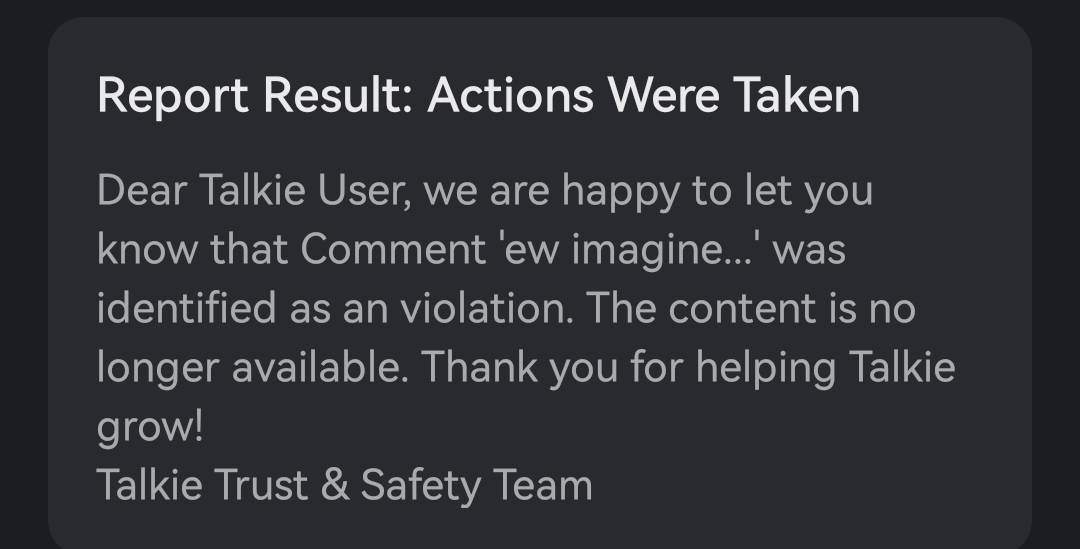Tap the quoted comment 'ew imagine...'
Screen dimensions: 1080x549
(x=649, y=249)
